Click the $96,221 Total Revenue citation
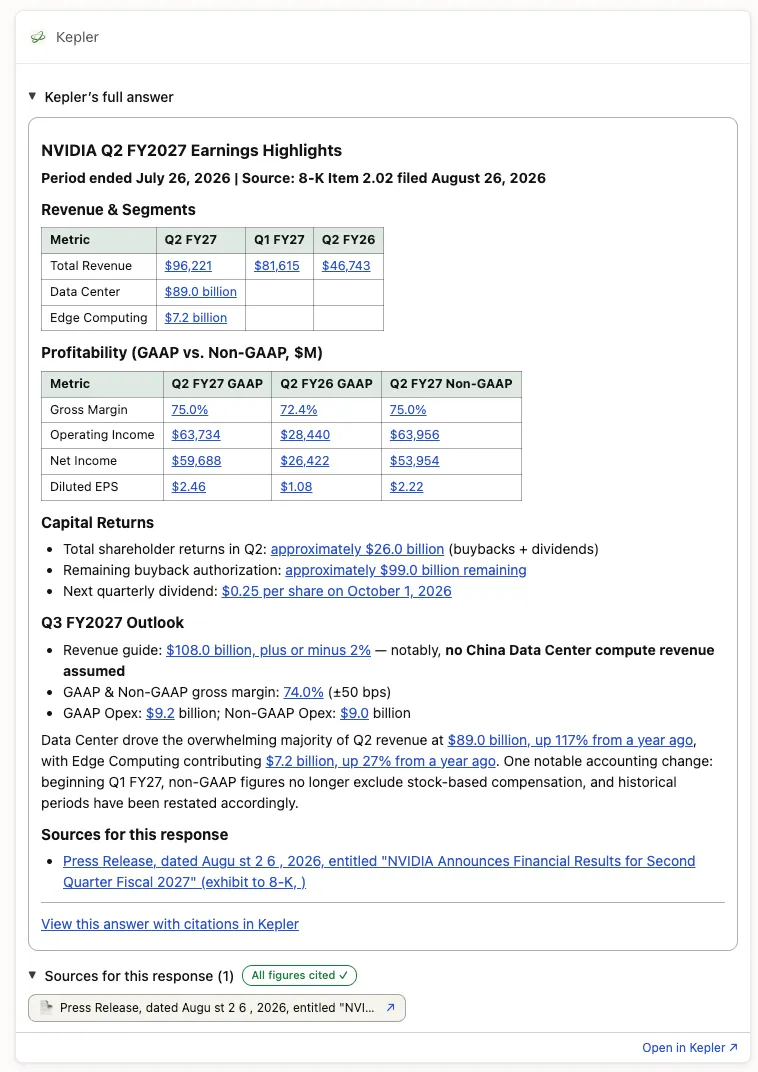The height and width of the screenshot is (1072, 758). point(188,266)
